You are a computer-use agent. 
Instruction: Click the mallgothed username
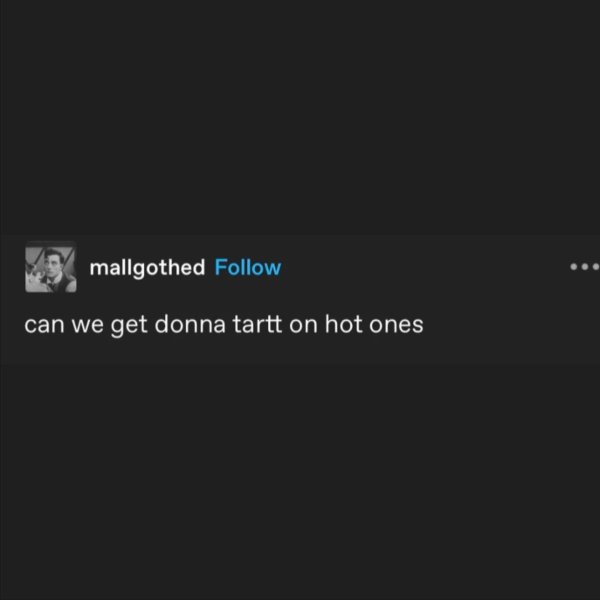[147, 267]
